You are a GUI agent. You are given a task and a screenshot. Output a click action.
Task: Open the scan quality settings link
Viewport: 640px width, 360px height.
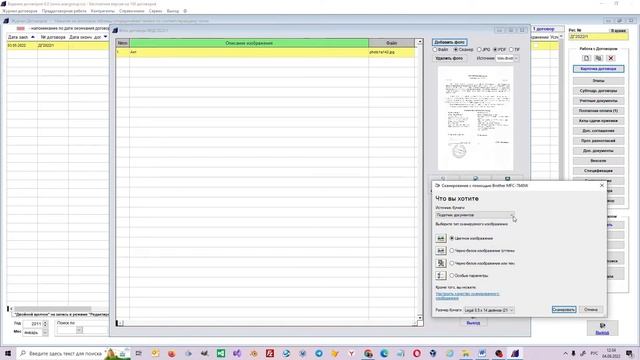pyautogui.click(x=467, y=296)
